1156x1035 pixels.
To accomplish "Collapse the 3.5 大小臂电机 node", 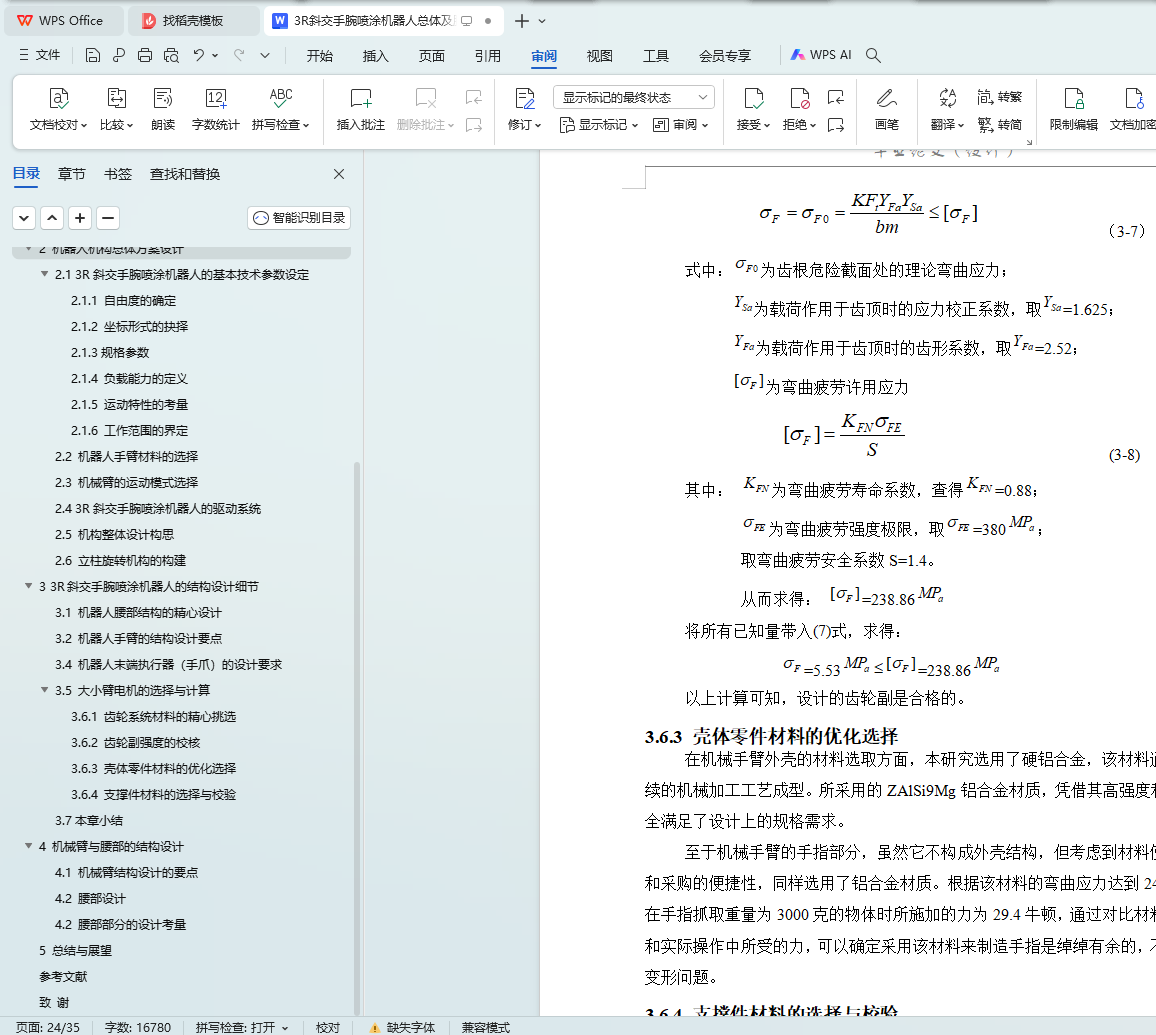I will pos(44,690).
